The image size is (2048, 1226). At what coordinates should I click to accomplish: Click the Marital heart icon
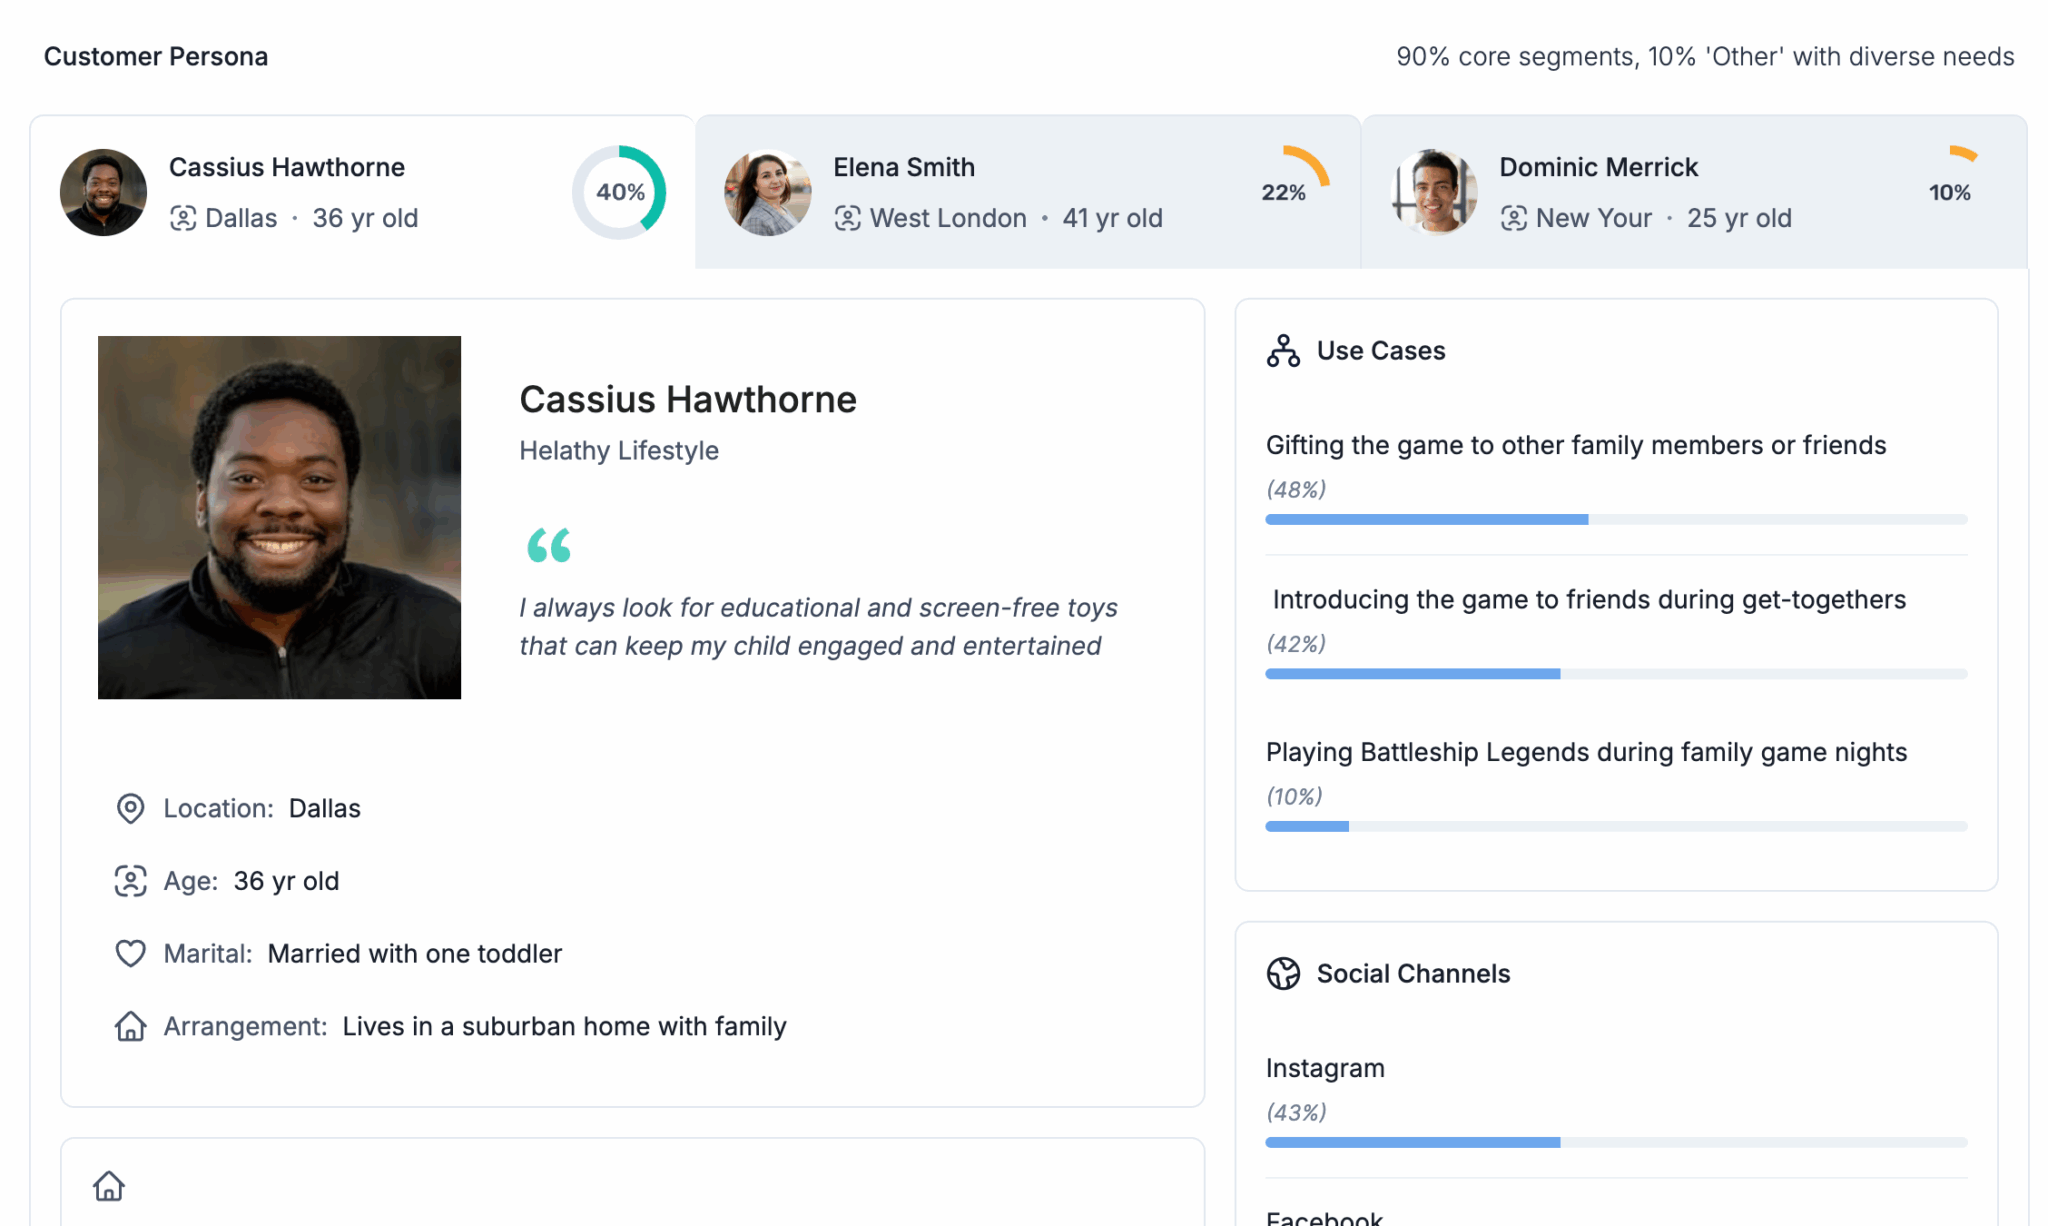pyautogui.click(x=130, y=953)
